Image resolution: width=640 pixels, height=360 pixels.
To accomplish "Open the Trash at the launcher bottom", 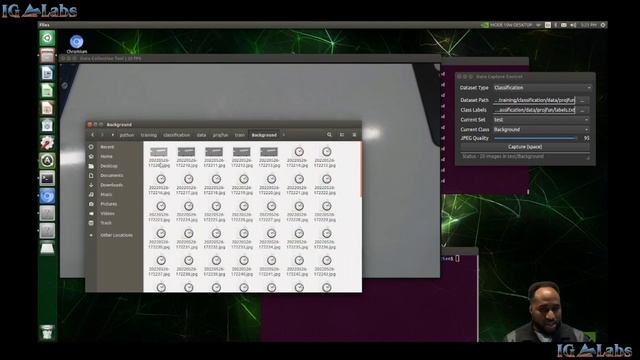I will 47,332.
